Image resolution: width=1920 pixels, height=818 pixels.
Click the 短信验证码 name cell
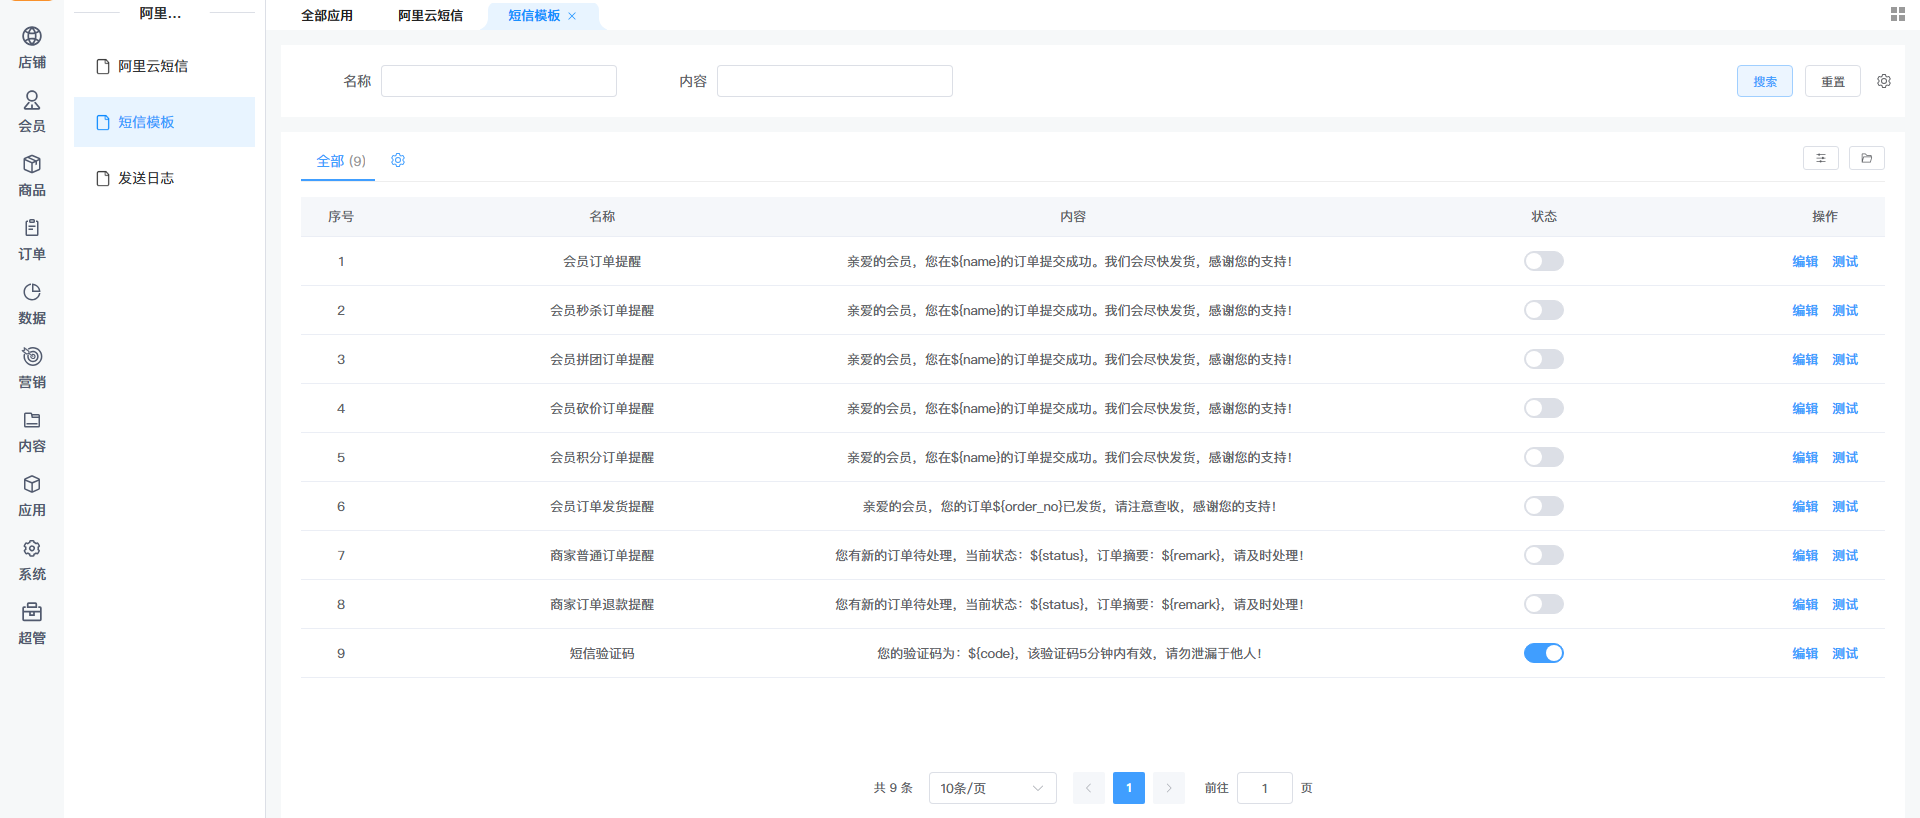pos(602,653)
